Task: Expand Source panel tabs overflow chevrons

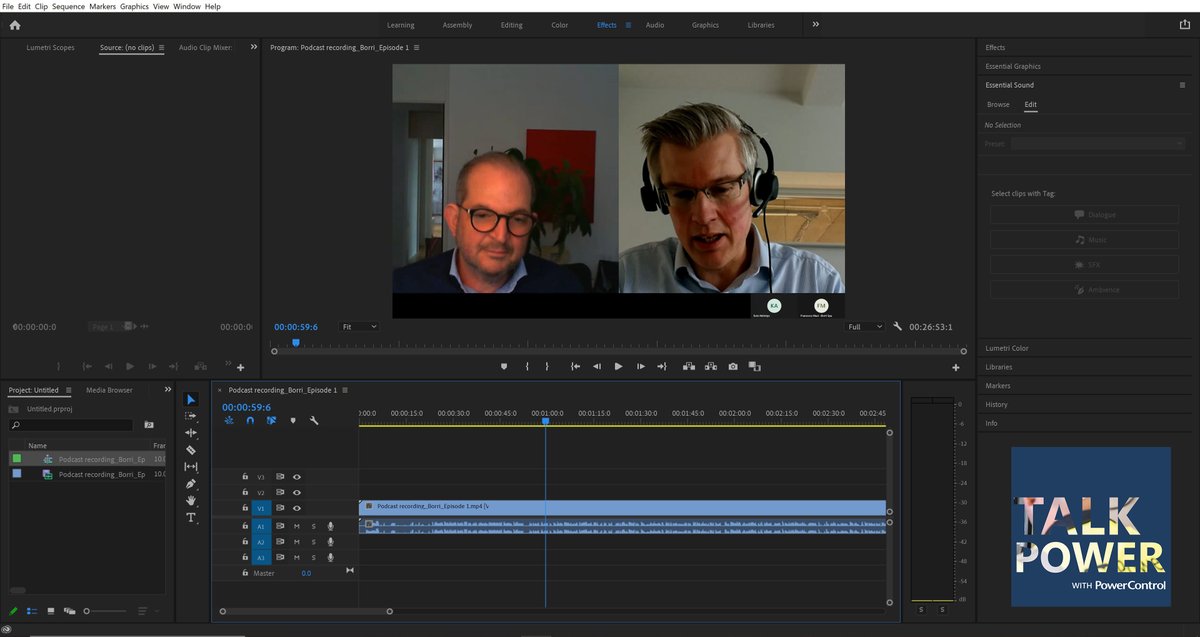Action: tap(253, 47)
